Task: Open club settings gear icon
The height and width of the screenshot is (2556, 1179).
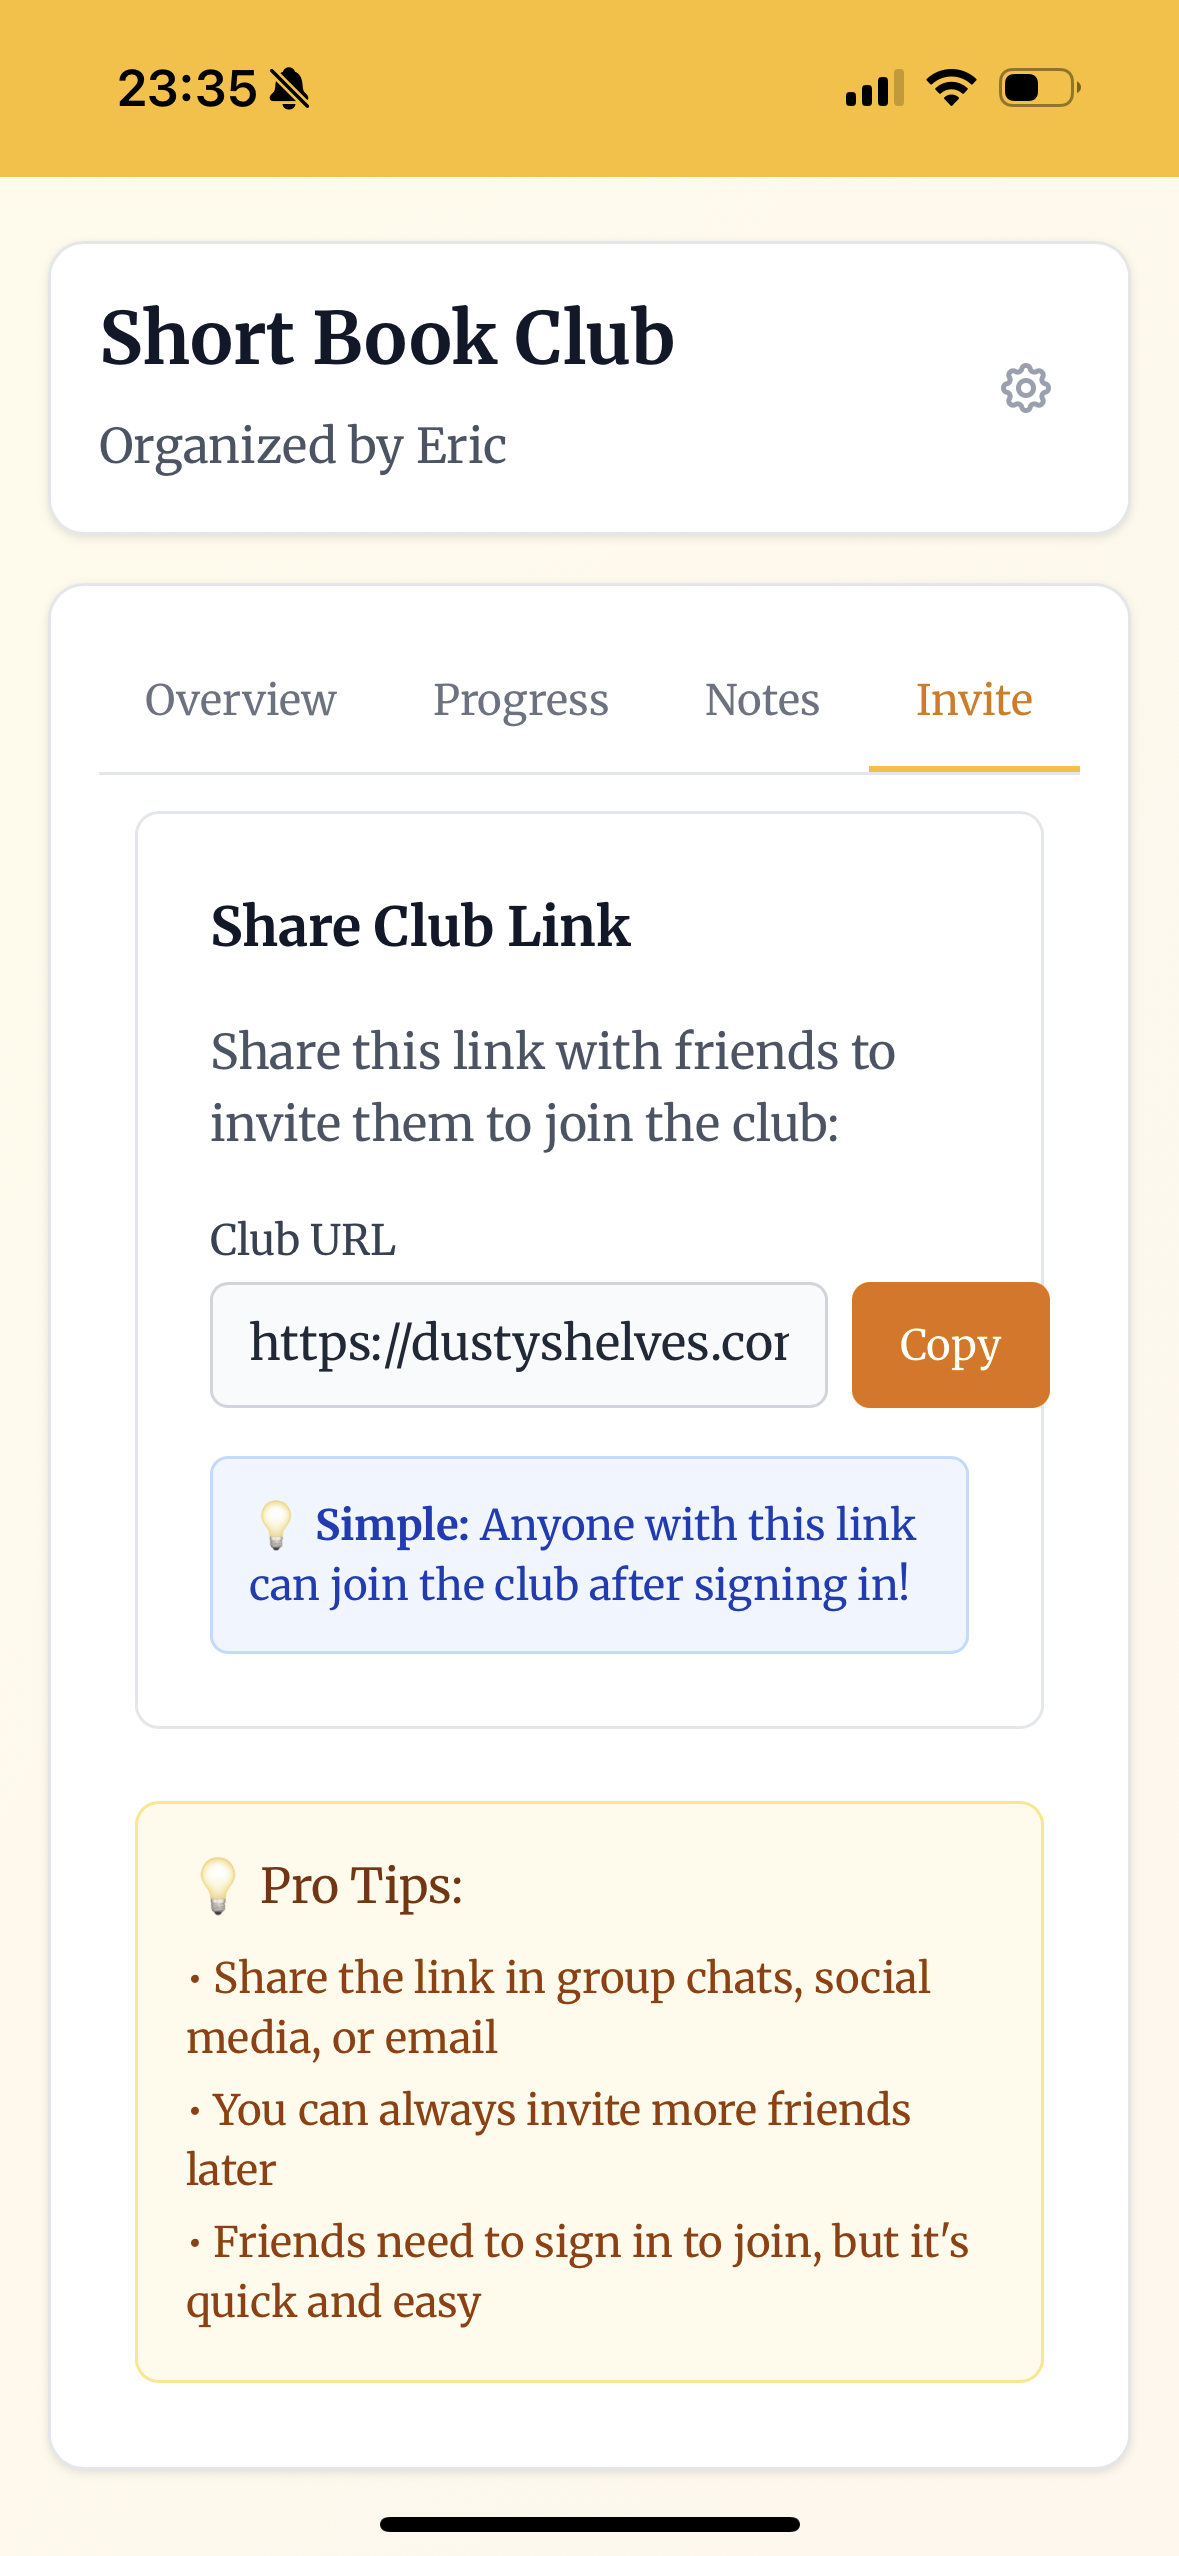Action: [1025, 388]
